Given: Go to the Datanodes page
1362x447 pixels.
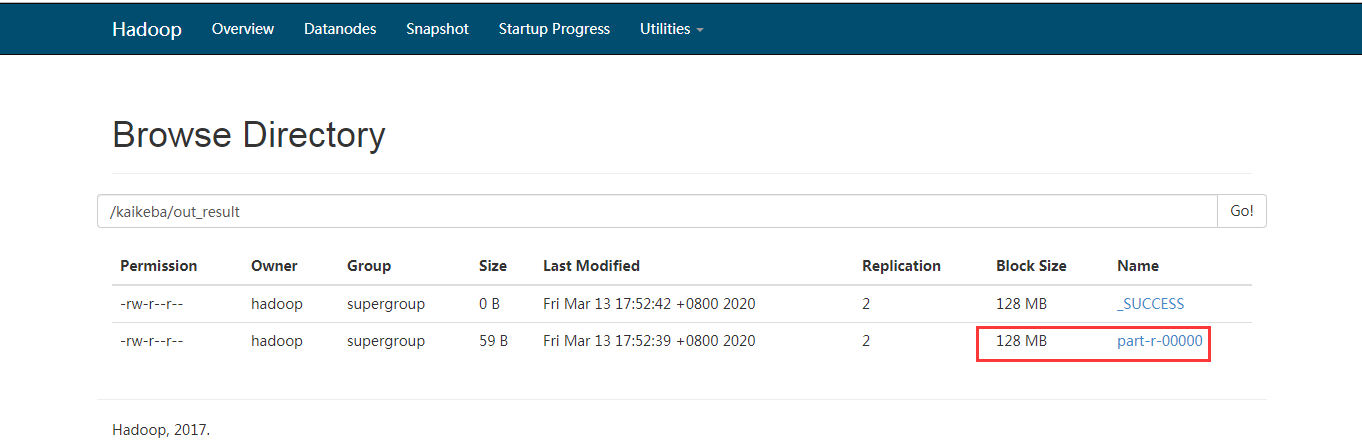Looking at the screenshot, I should coord(340,29).
